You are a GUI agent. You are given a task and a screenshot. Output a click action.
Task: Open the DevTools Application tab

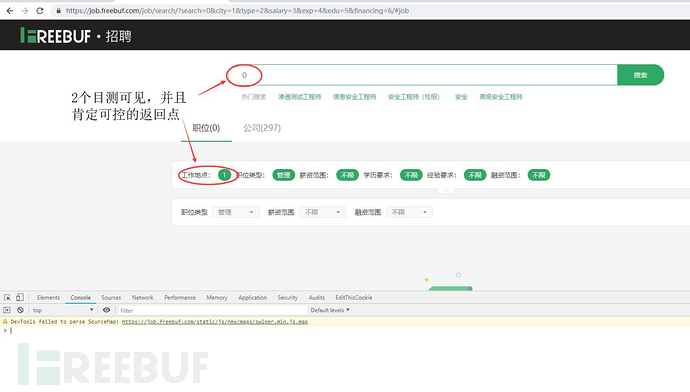253,298
